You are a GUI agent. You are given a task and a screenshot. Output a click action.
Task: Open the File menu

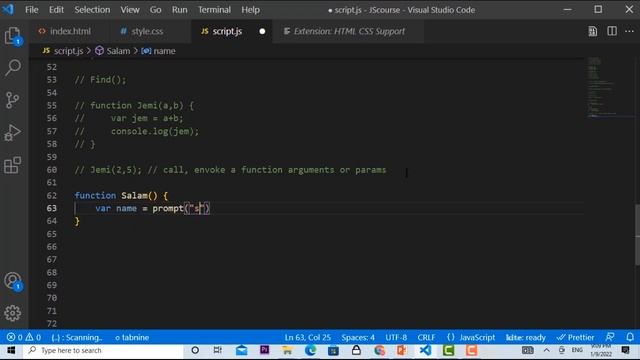[31, 9]
